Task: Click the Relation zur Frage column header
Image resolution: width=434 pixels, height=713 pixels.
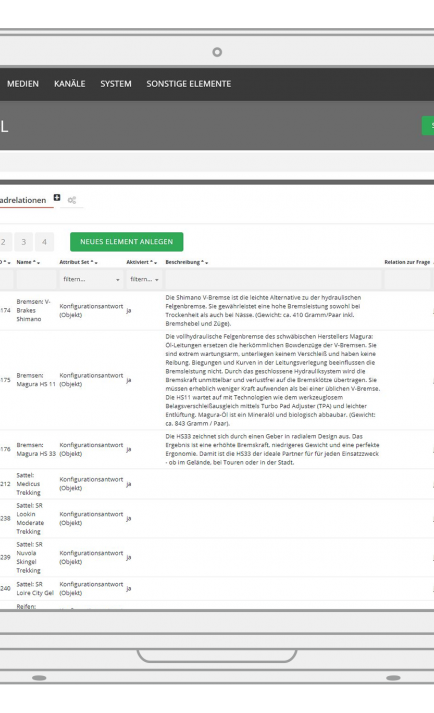Action: (x=407, y=262)
